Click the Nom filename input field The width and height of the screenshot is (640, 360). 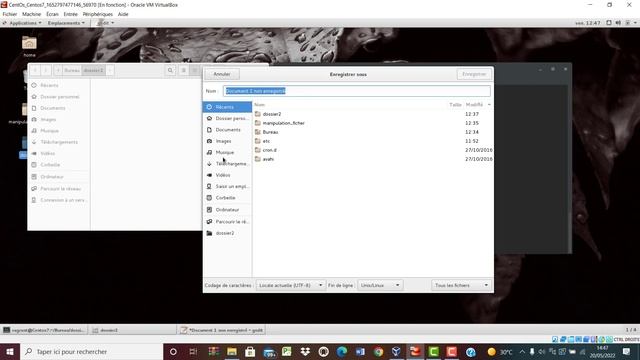pyautogui.click(x=357, y=91)
